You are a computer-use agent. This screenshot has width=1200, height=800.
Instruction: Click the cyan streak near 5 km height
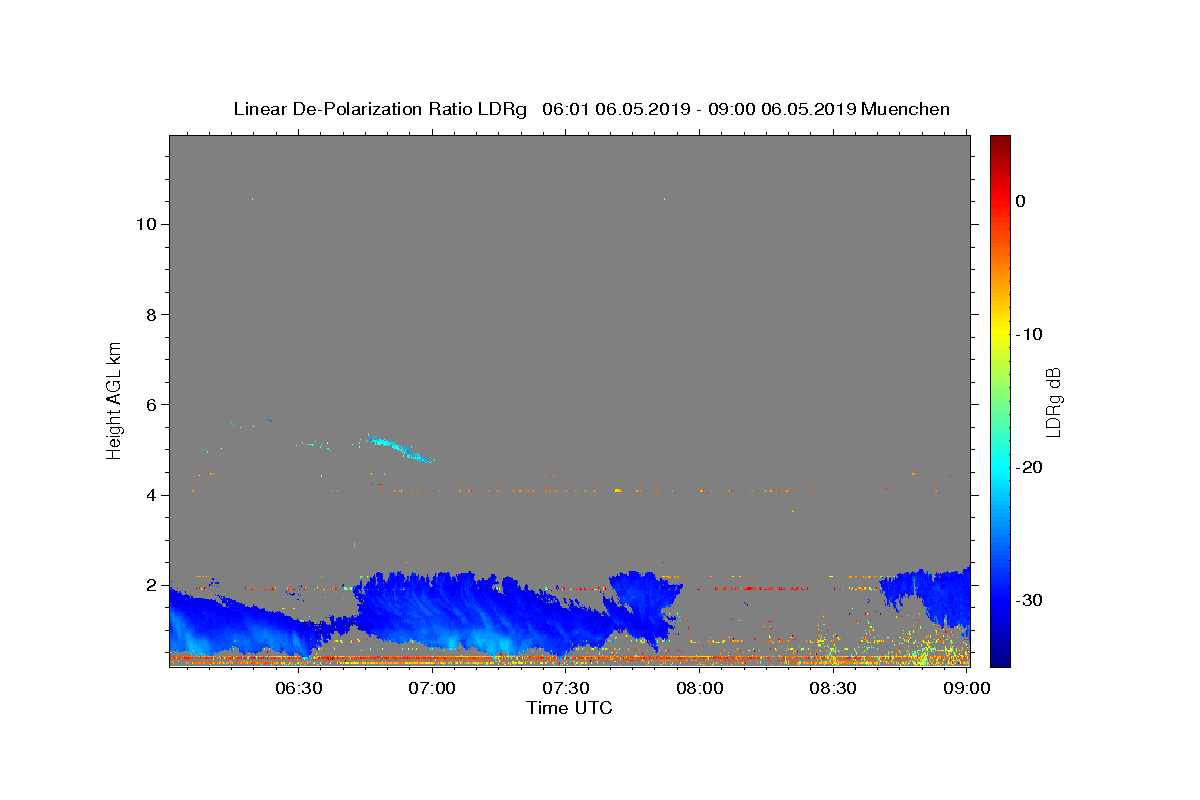[399, 448]
